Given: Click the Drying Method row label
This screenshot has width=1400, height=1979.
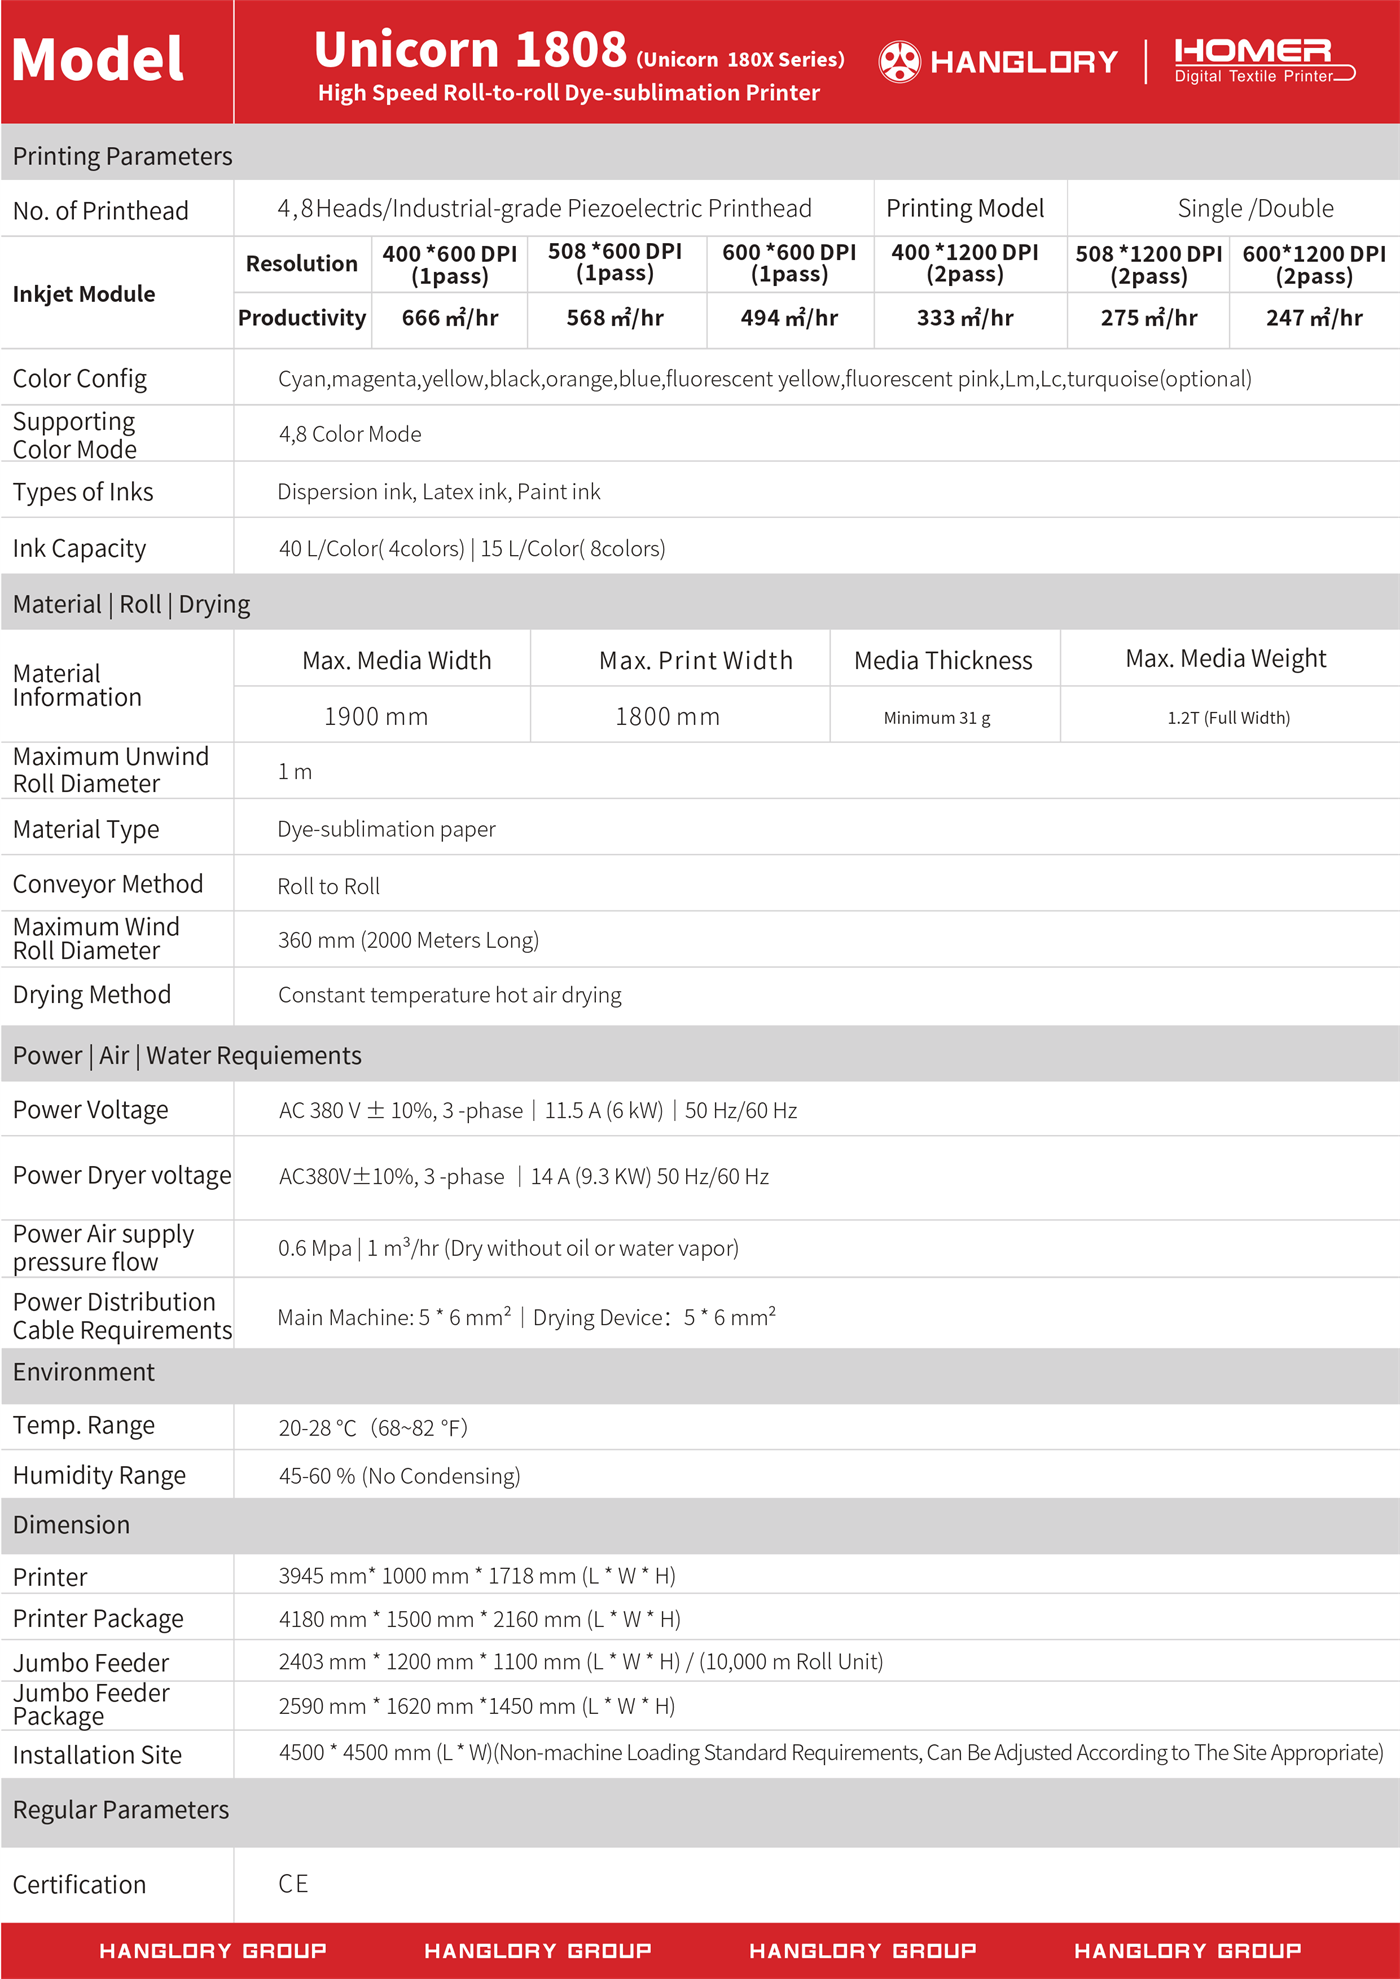Looking at the screenshot, I should point(92,995).
